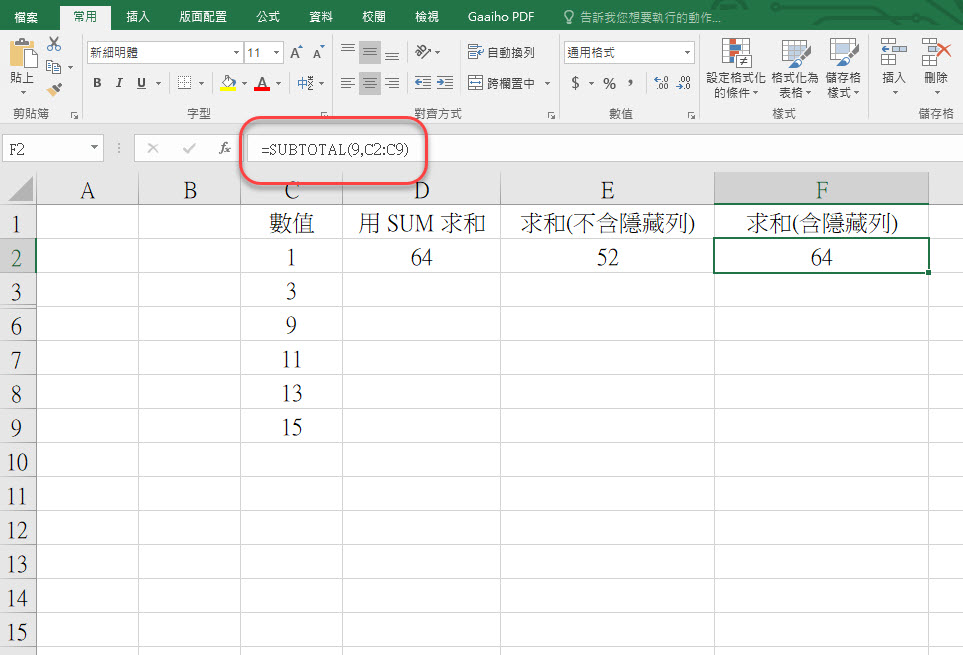Viewport: 963px width, 655px height.
Task: Click the Increase Font Size icon
Action: pos(296,53)
